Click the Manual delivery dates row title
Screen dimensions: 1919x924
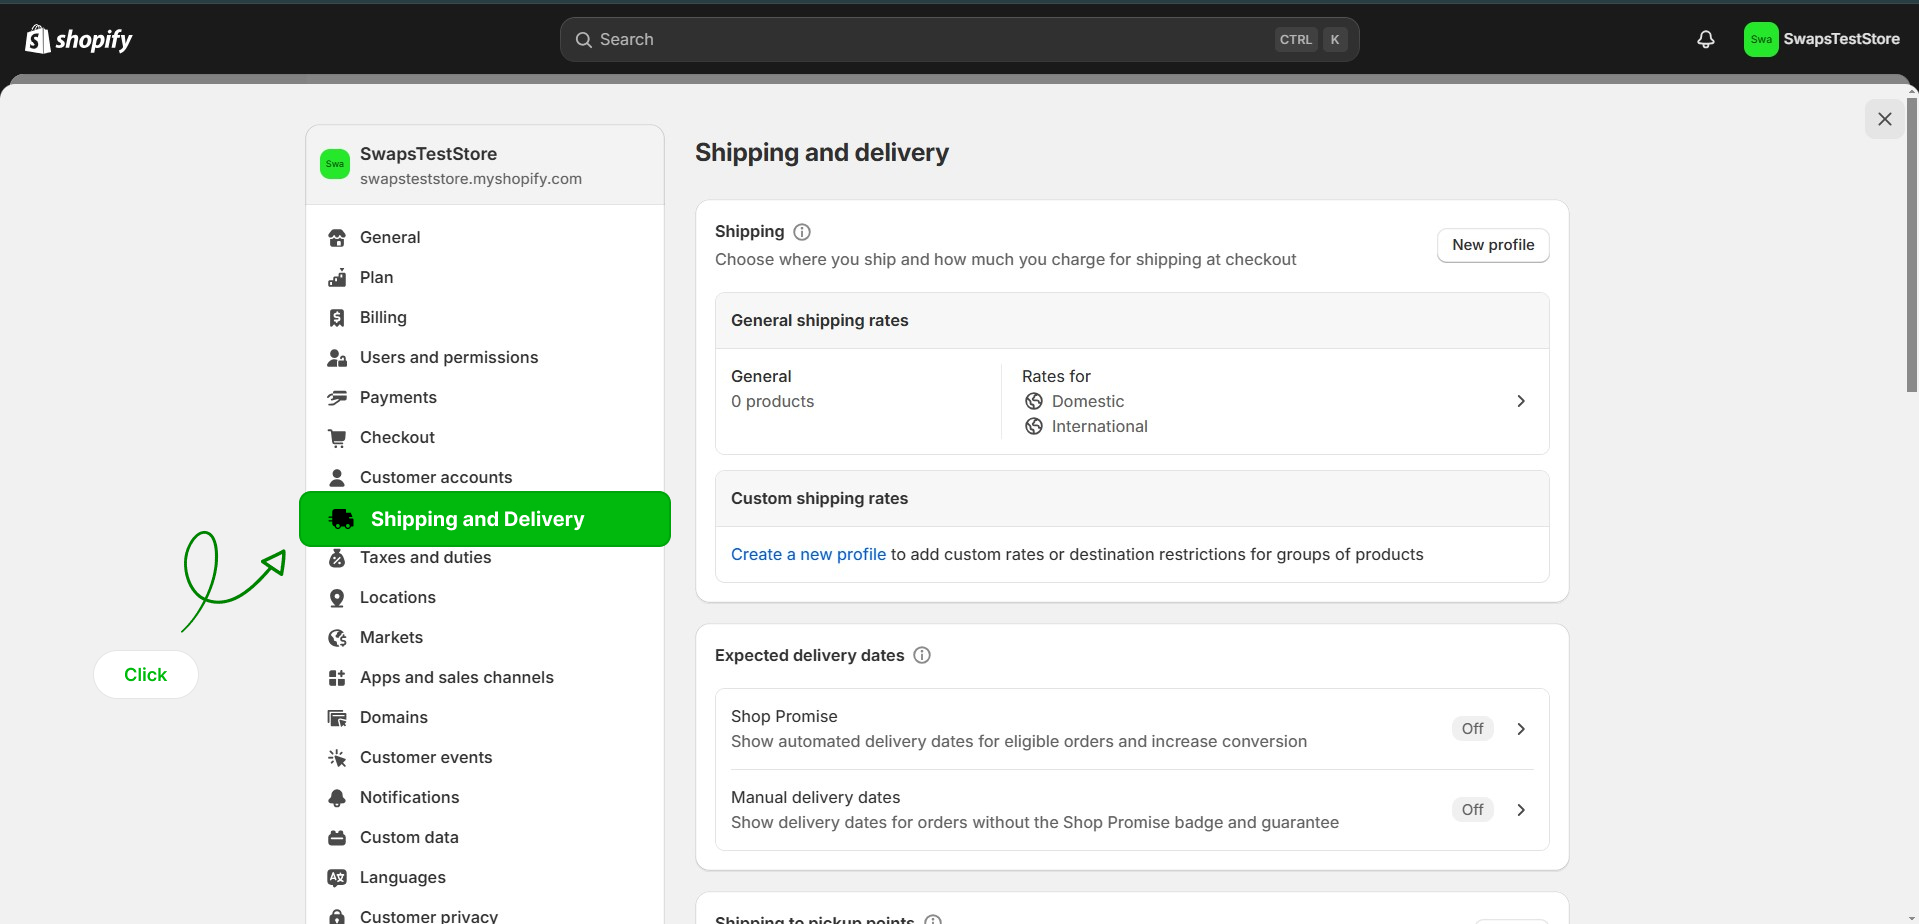(x=815, y=798)
